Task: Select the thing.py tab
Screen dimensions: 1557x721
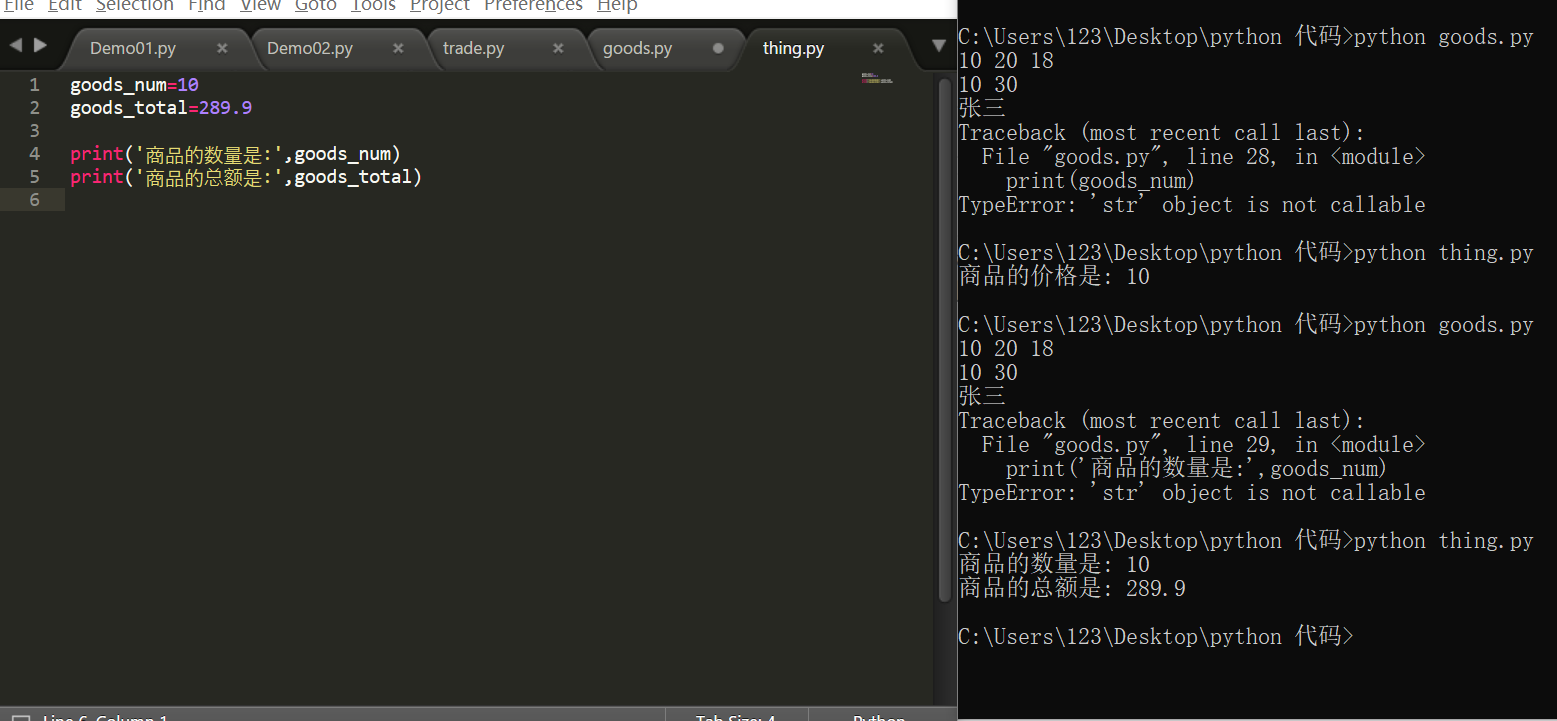Action: pos(794,48)
